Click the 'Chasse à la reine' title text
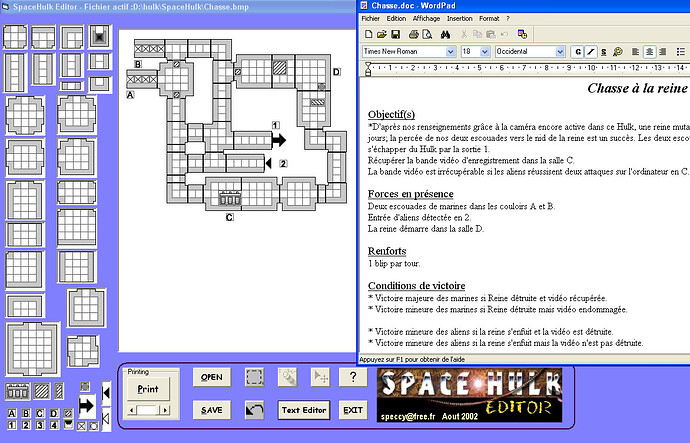Image resolution: width=690 pixels, height=443 pixels. point(637,88)
